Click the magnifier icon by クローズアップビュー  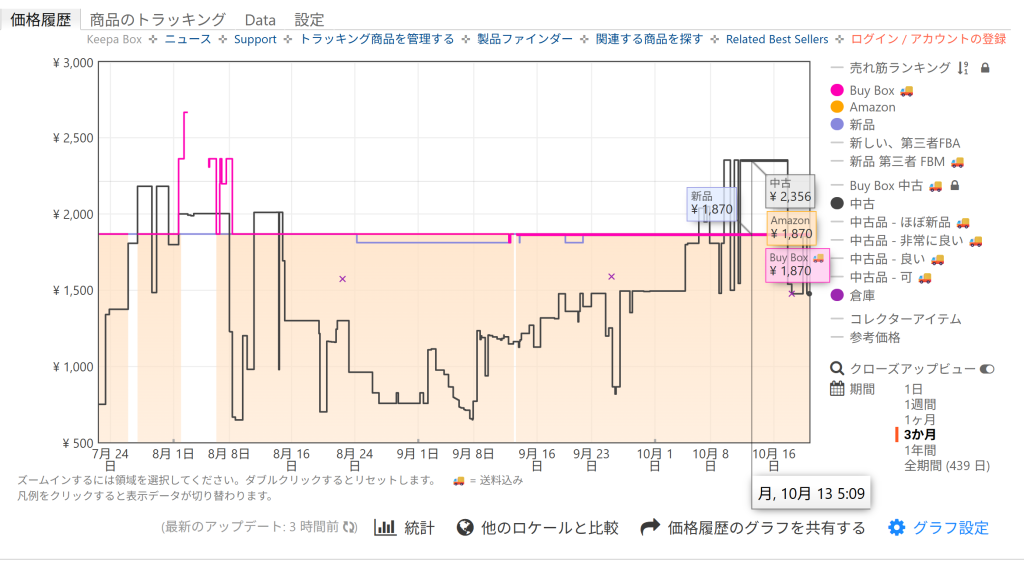pos(837,369)
